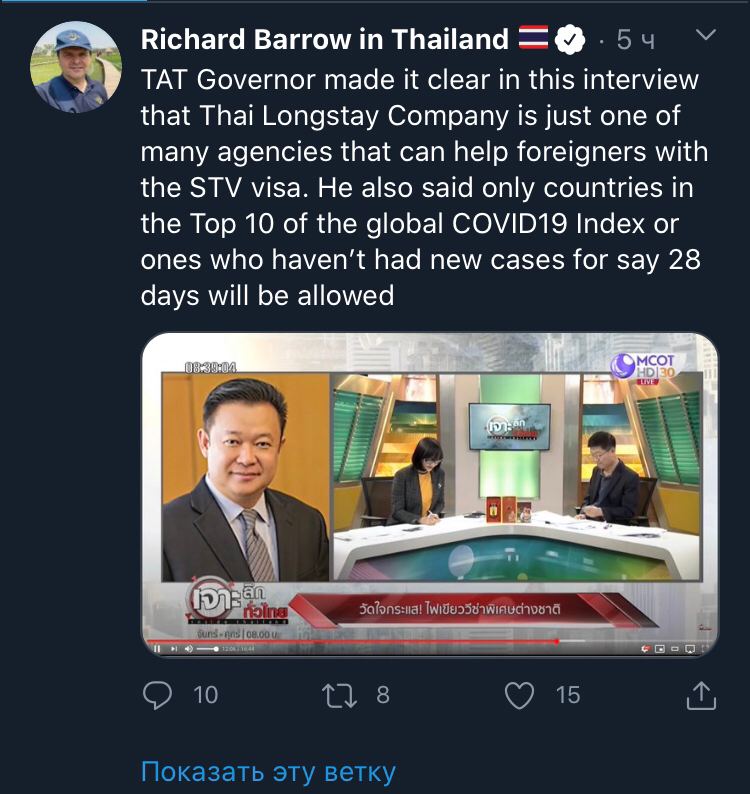Open miniplayer from the video controls
Image resolution: width=750 pixels, height=794 pixels.
tap(659, 649)
